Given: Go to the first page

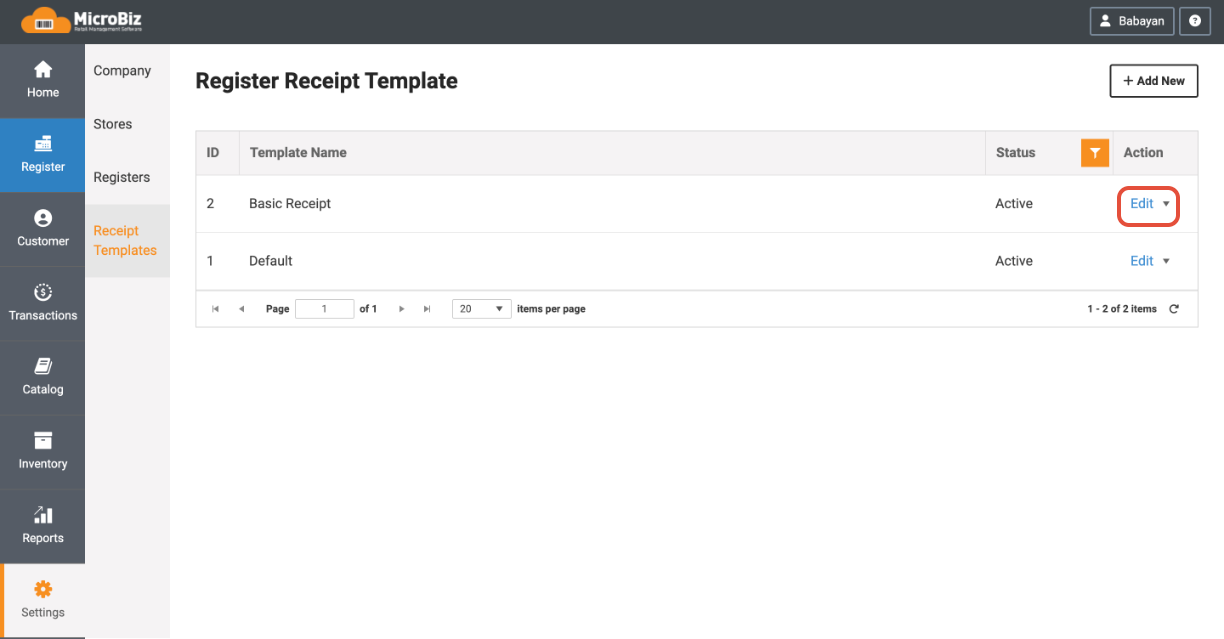Looking at the screenshot, I should [216, 309].
